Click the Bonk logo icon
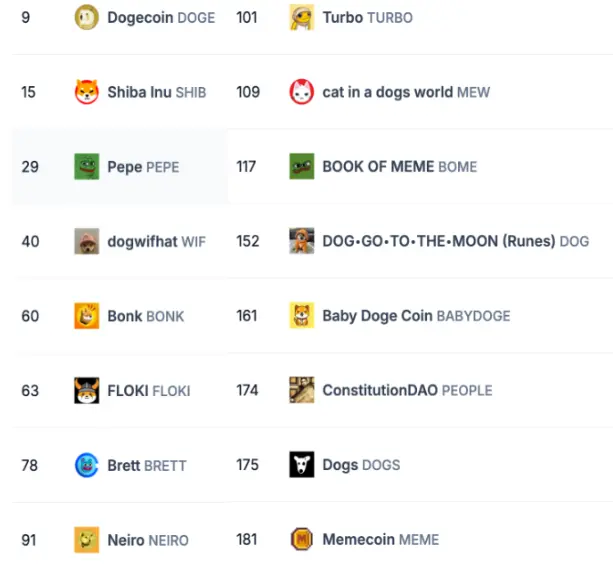613x575 pixels. coord(87,316)
